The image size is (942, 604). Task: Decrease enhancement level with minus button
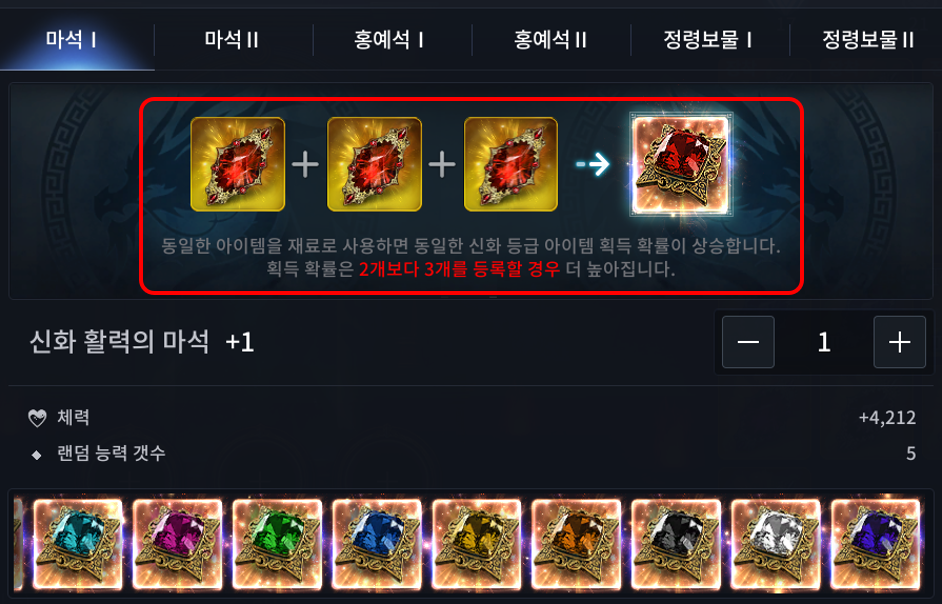[x=748, y=342]
